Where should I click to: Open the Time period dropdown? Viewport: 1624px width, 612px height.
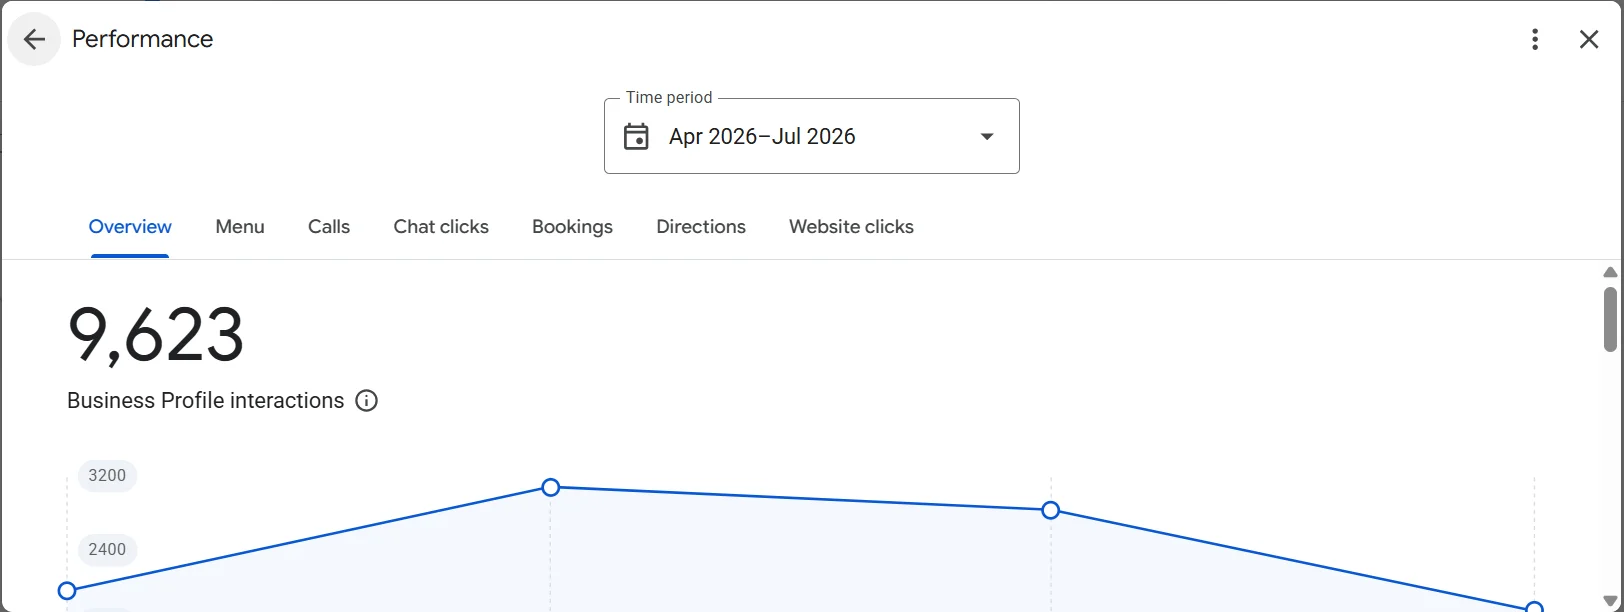[812, 136]
